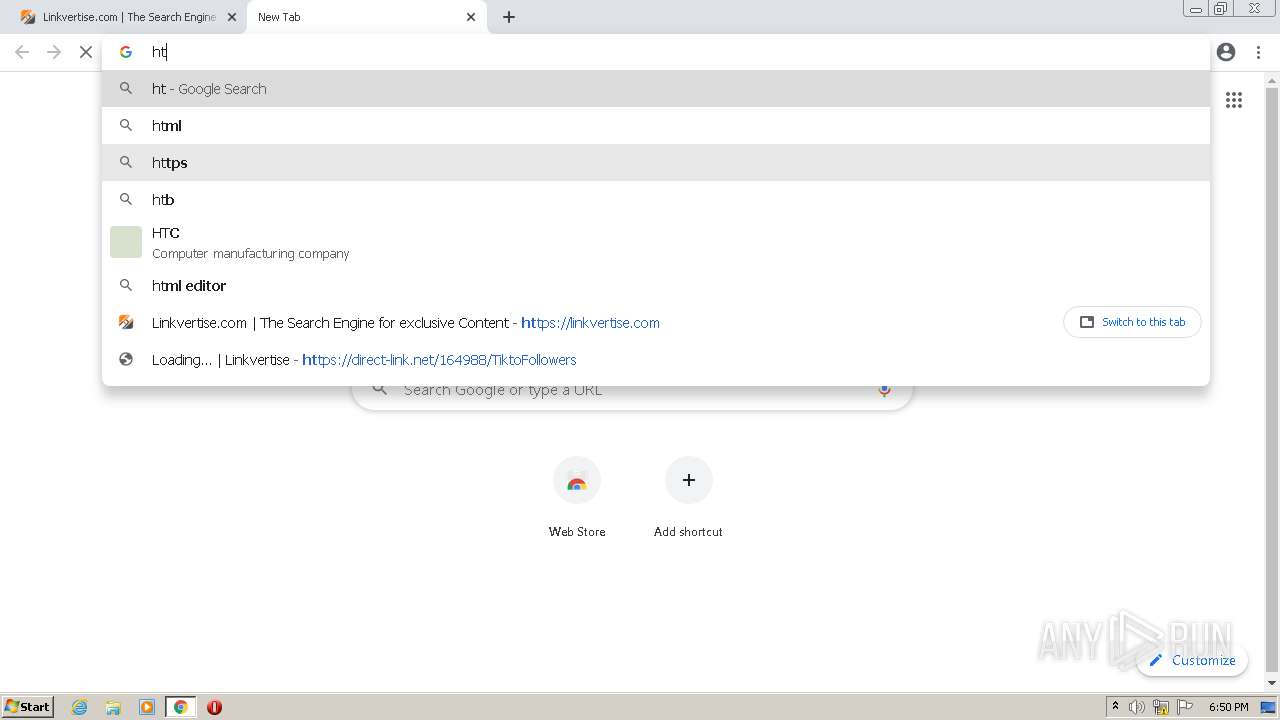
Task: Open Windows Explorer folder in taskbar
Action: pos(113,707)
